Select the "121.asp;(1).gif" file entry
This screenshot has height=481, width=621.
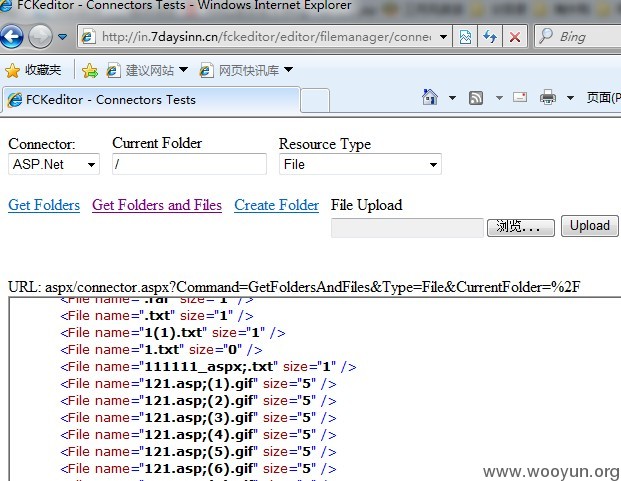pyautogui.click(x=198, y=384)
